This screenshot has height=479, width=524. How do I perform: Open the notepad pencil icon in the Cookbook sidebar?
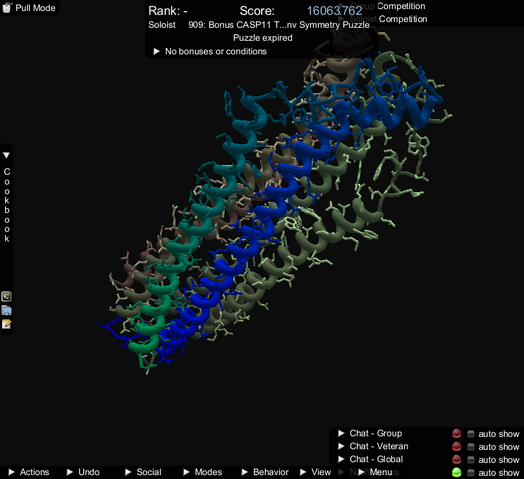[6, 324]
